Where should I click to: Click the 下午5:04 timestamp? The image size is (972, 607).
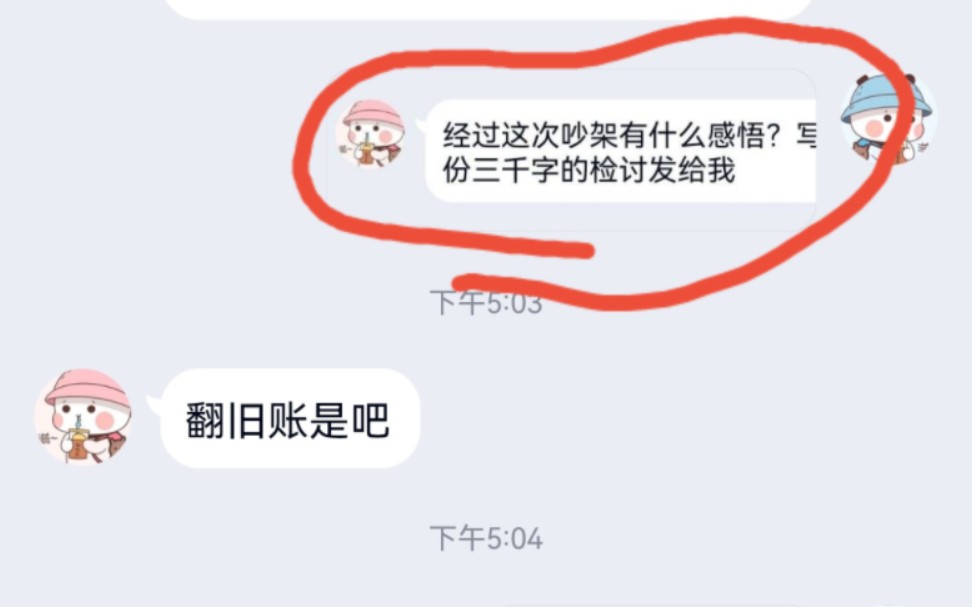pyautogui.click(x=486, y=538)
